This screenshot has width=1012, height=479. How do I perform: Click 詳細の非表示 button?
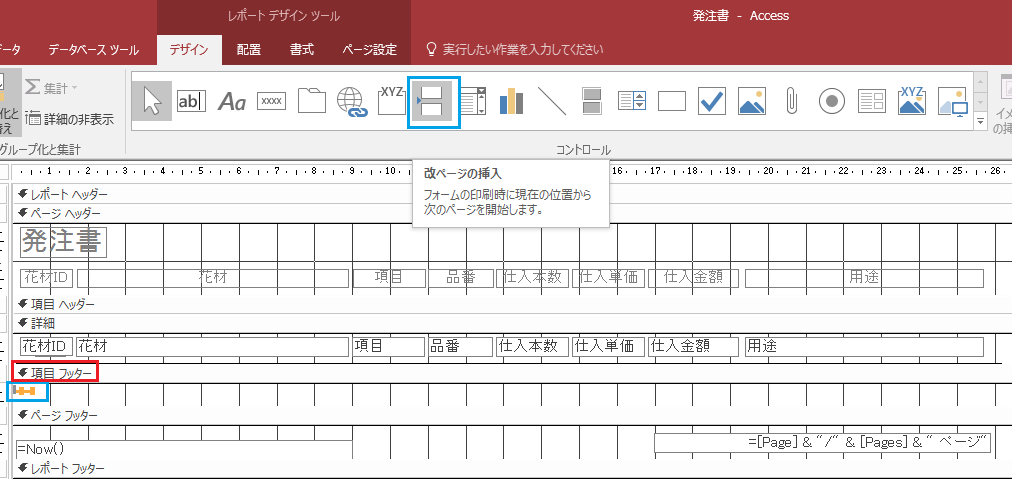(x=69, y=119)
